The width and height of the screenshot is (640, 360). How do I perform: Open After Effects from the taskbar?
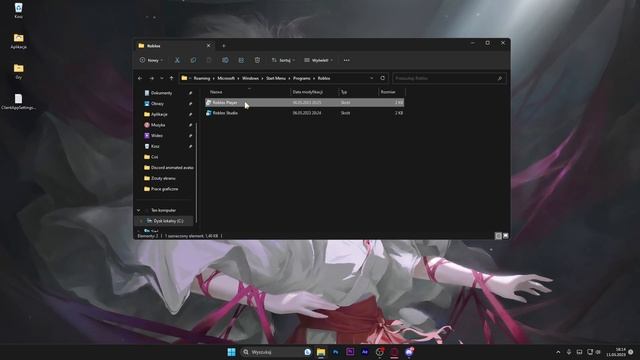365,352
